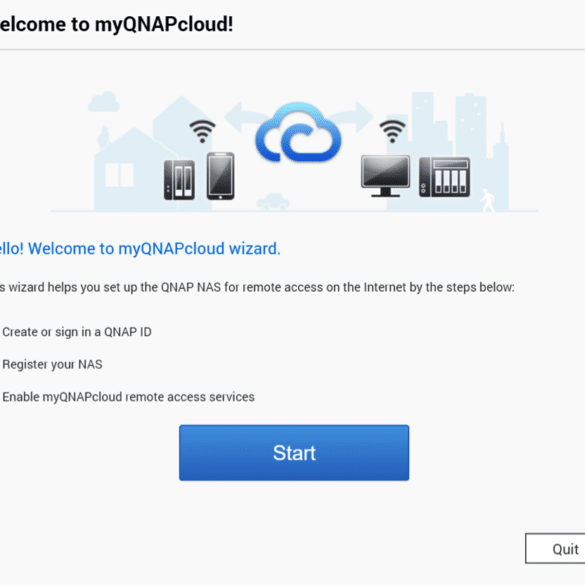This screenshot has width=585, height=585.
Task: Click the house illustration on the left
Action: pyautogui.click(x=131, y=170)
